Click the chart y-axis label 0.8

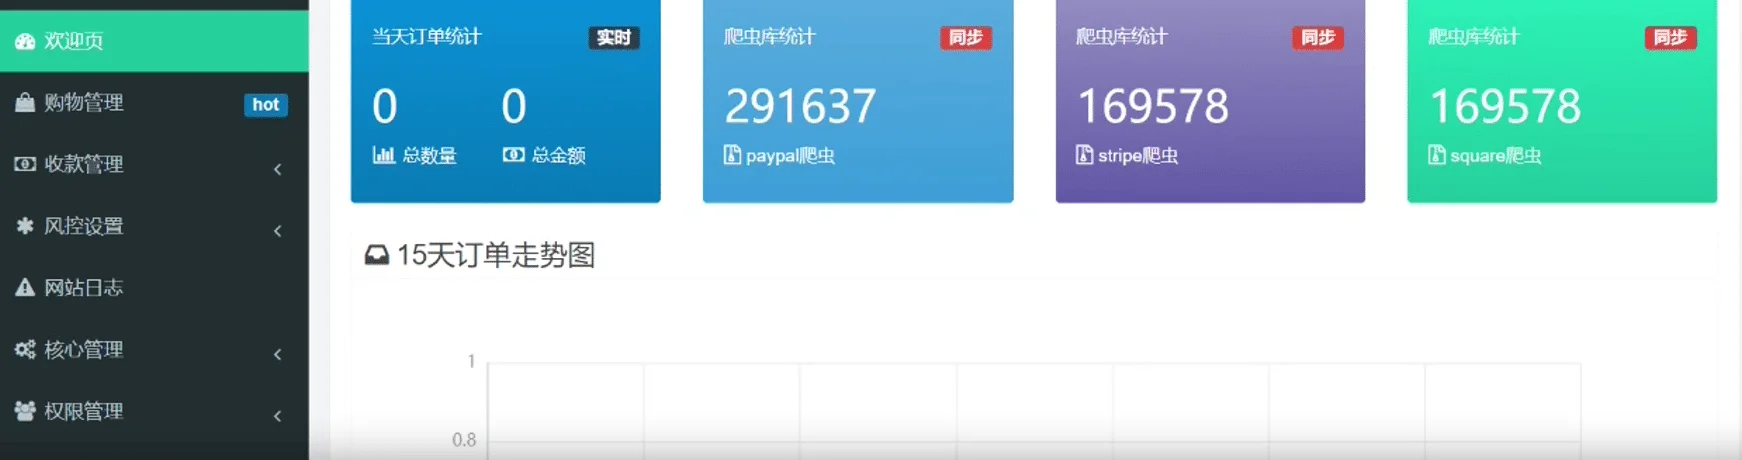click(x=464, y=440)
